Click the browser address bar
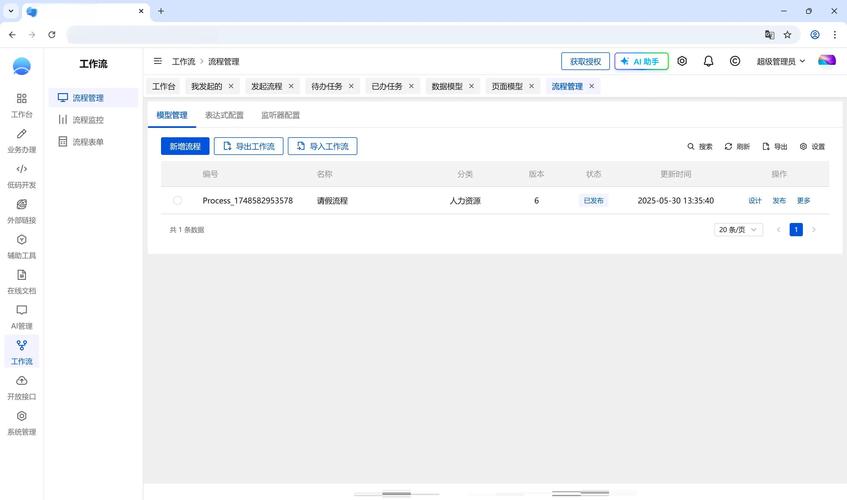 point(411,35)
